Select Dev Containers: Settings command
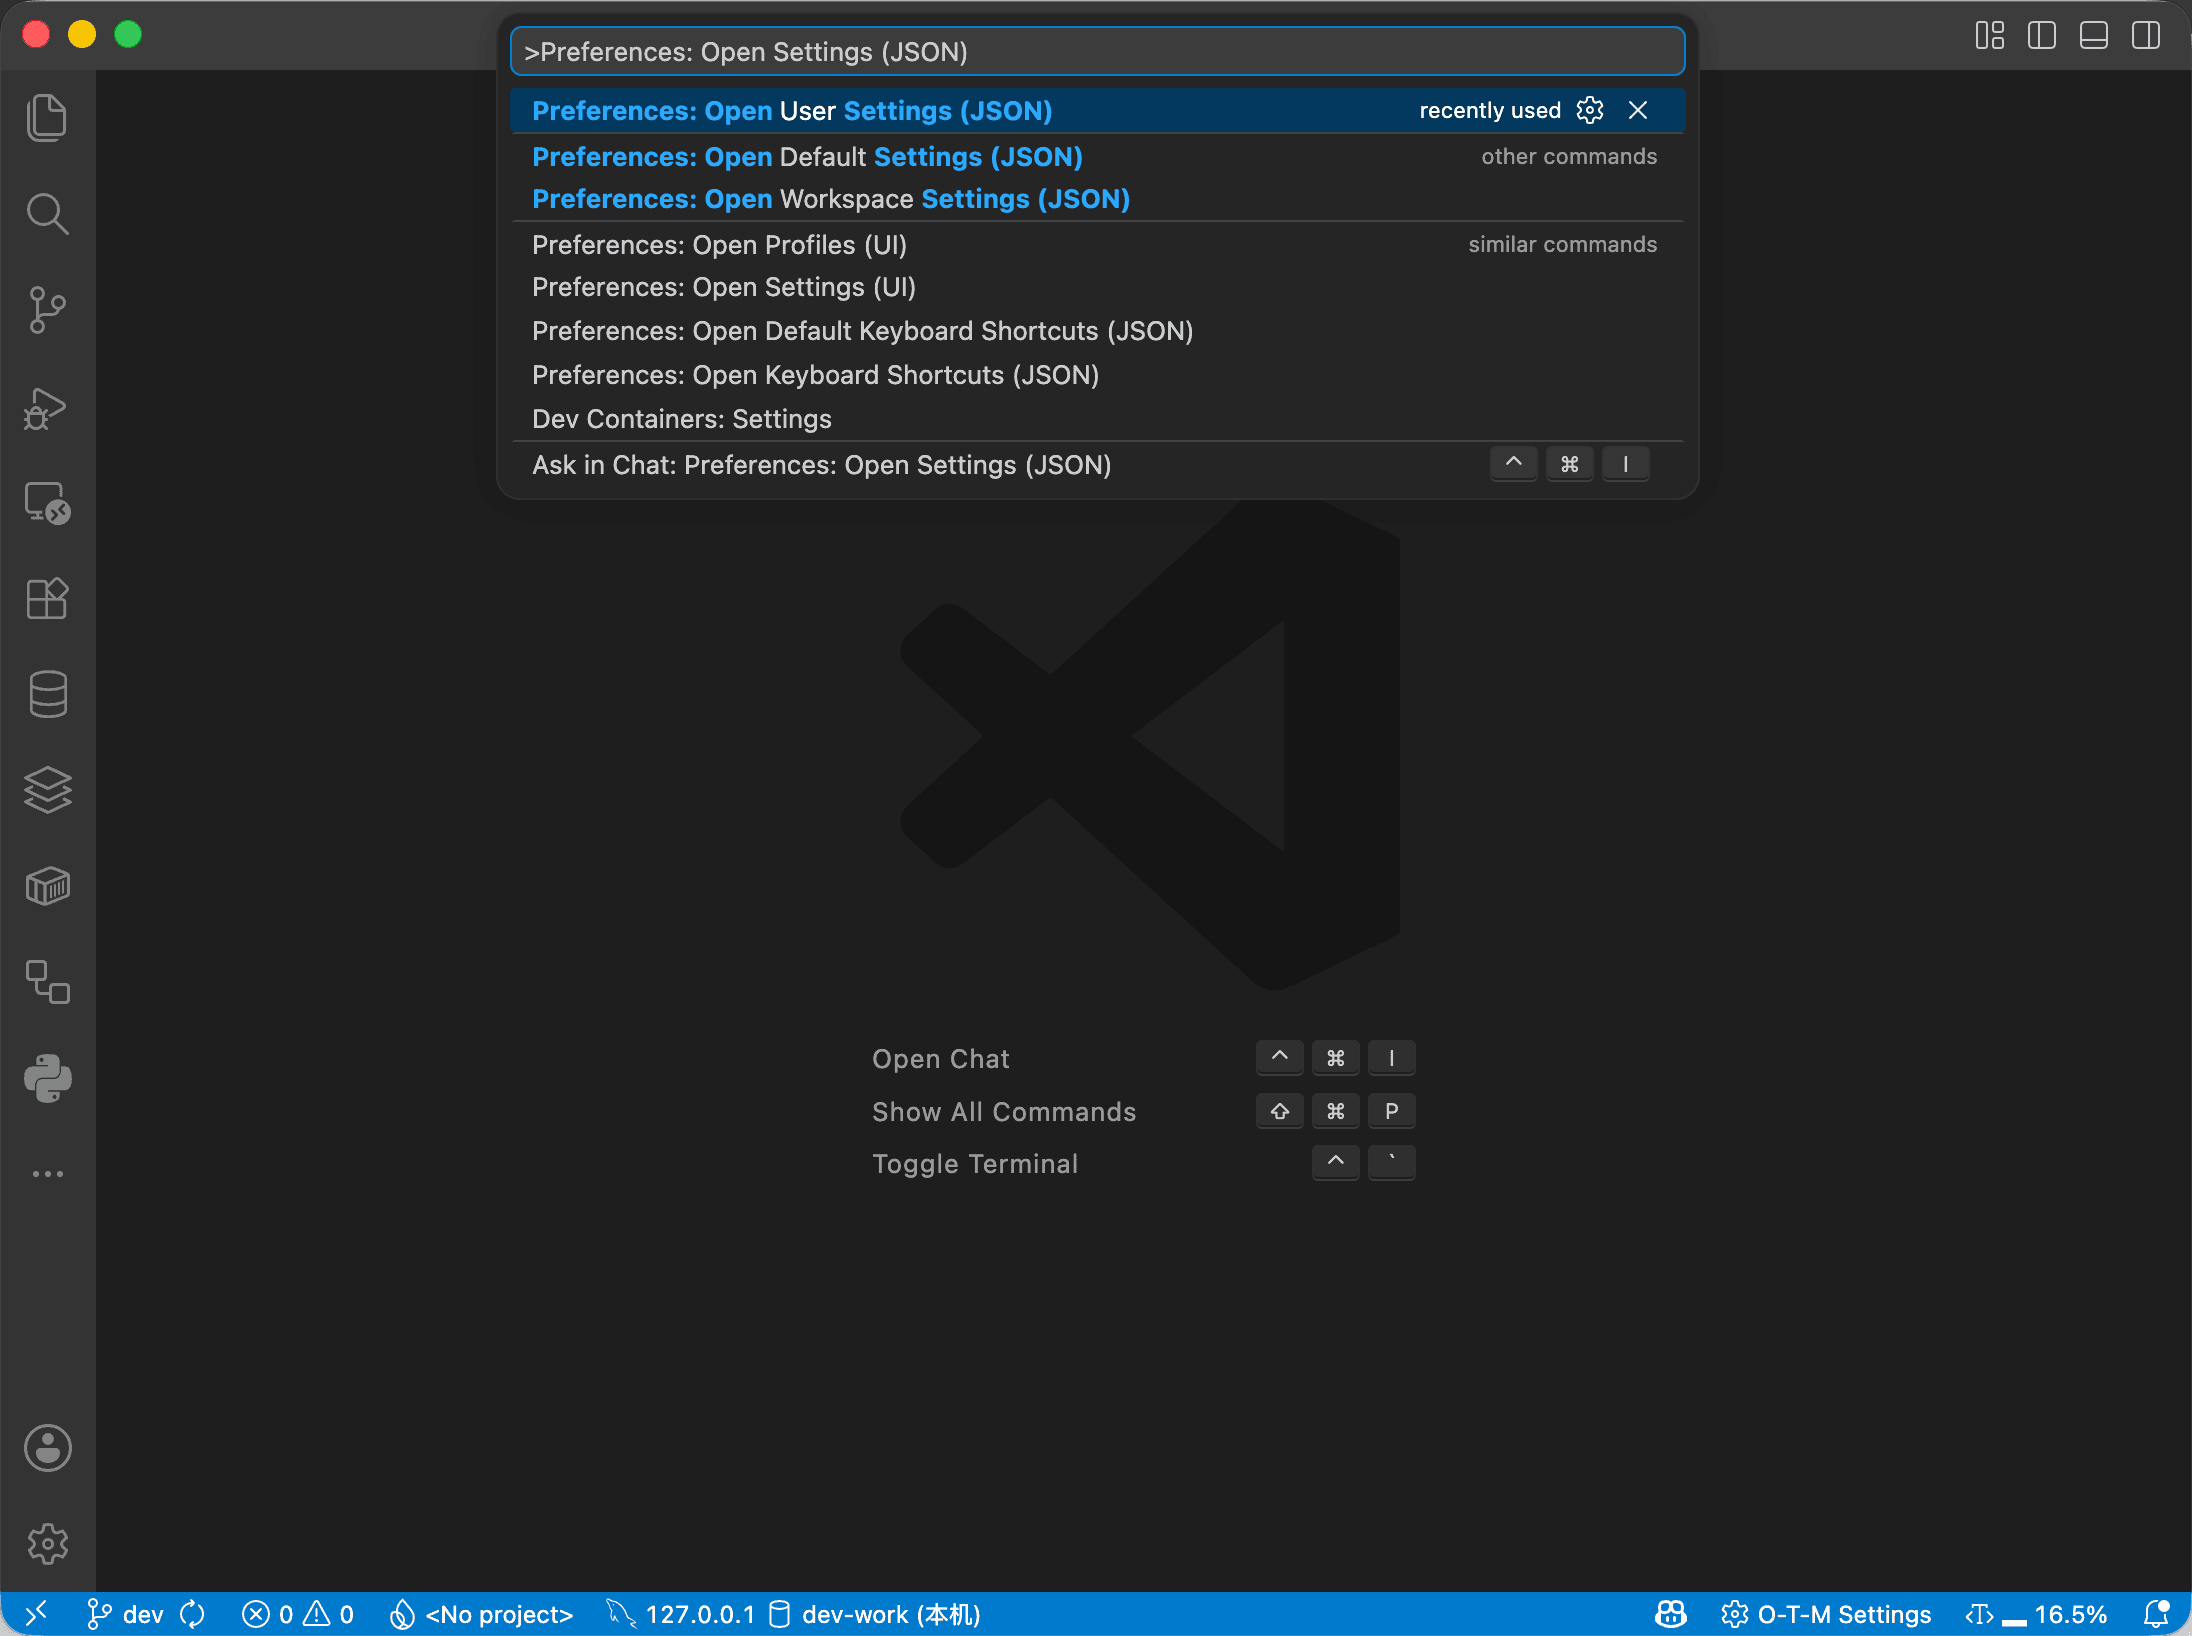Screen dimensions: 2192x1636 coord(1097,419)
